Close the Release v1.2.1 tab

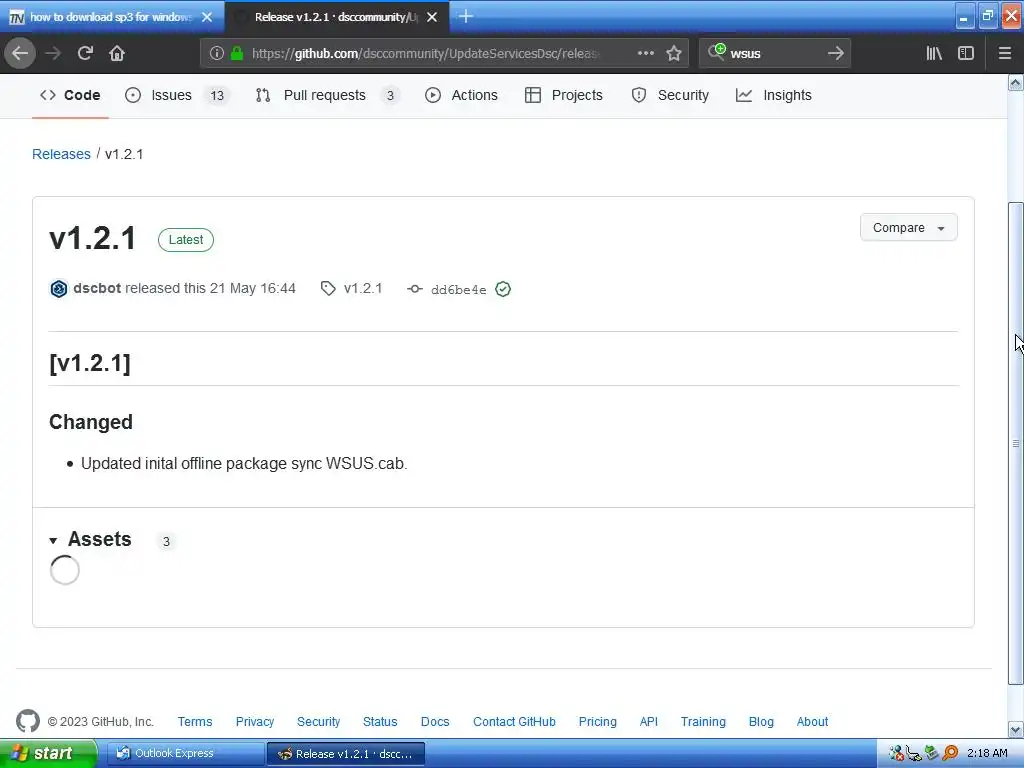click(x=432, y=17)
